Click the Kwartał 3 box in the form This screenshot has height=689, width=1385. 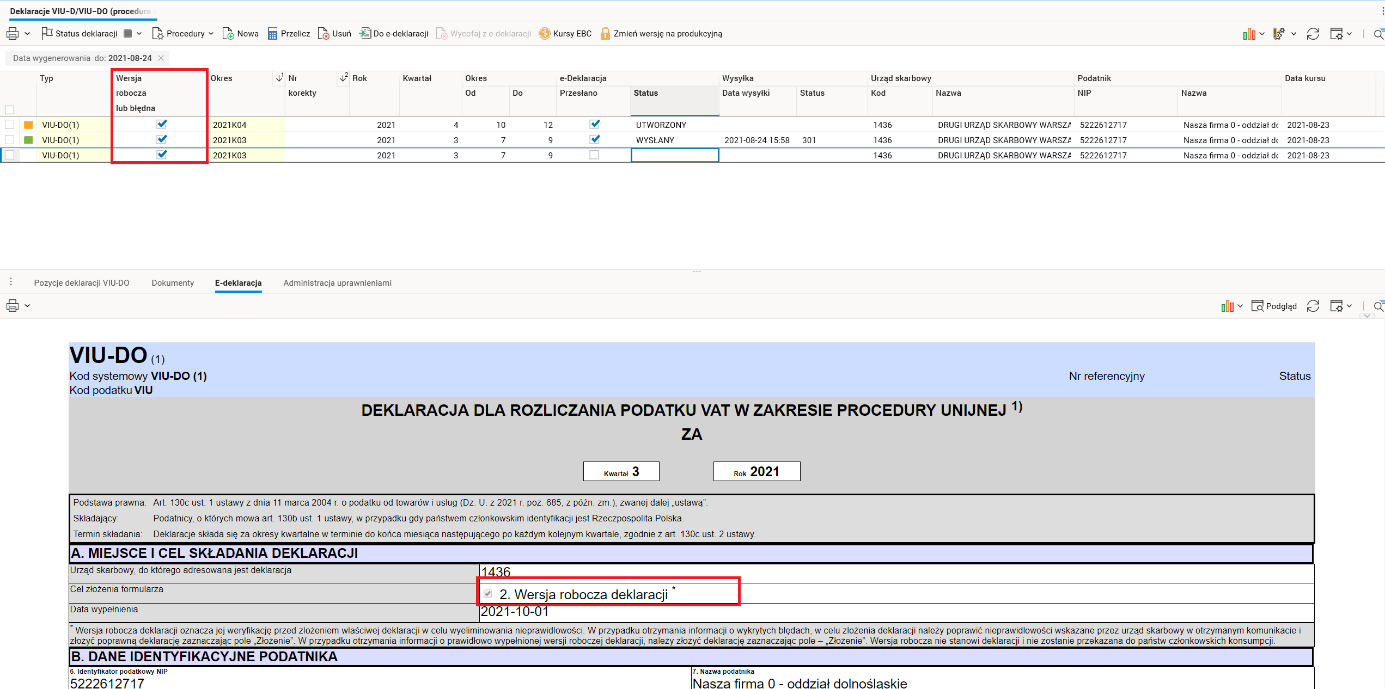[x=622, y=471]
